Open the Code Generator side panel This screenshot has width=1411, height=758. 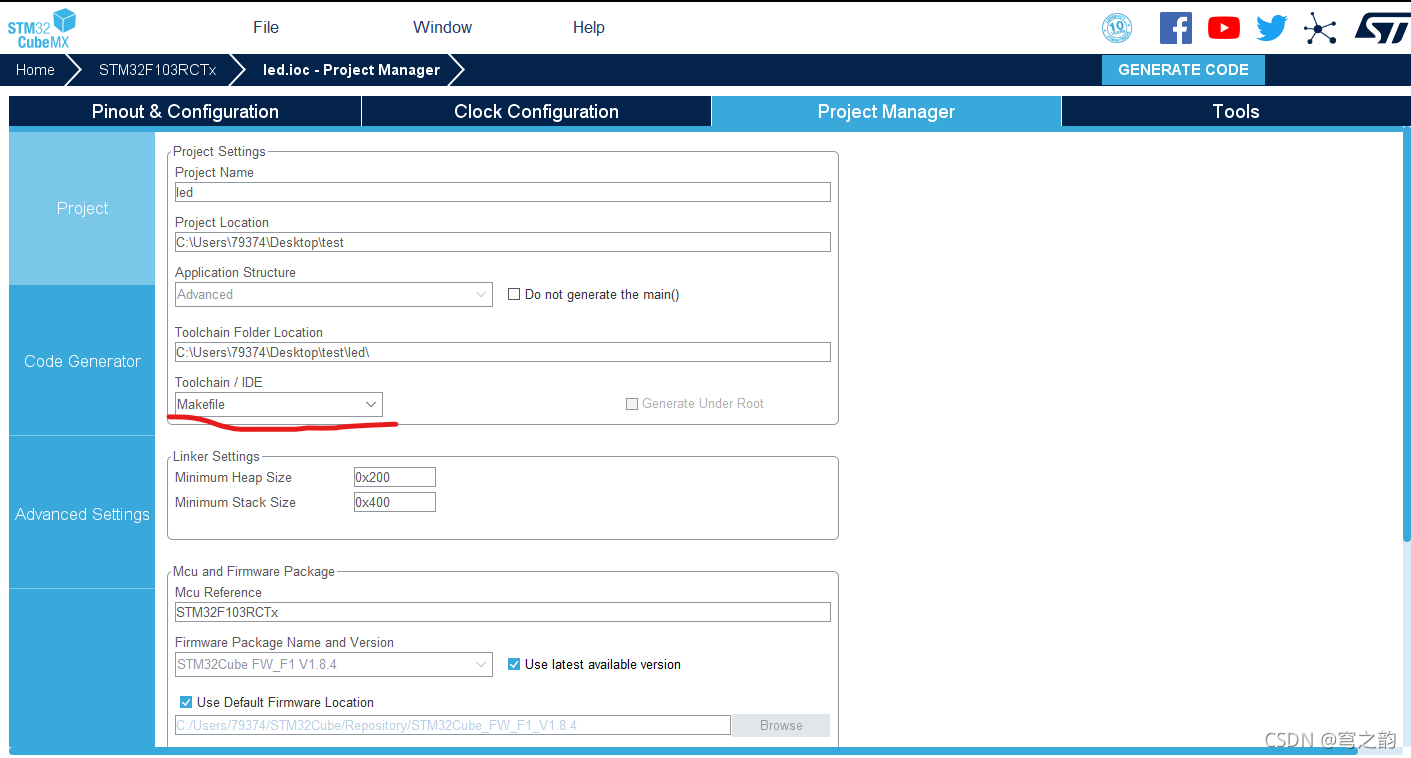[x=82, y=361]
